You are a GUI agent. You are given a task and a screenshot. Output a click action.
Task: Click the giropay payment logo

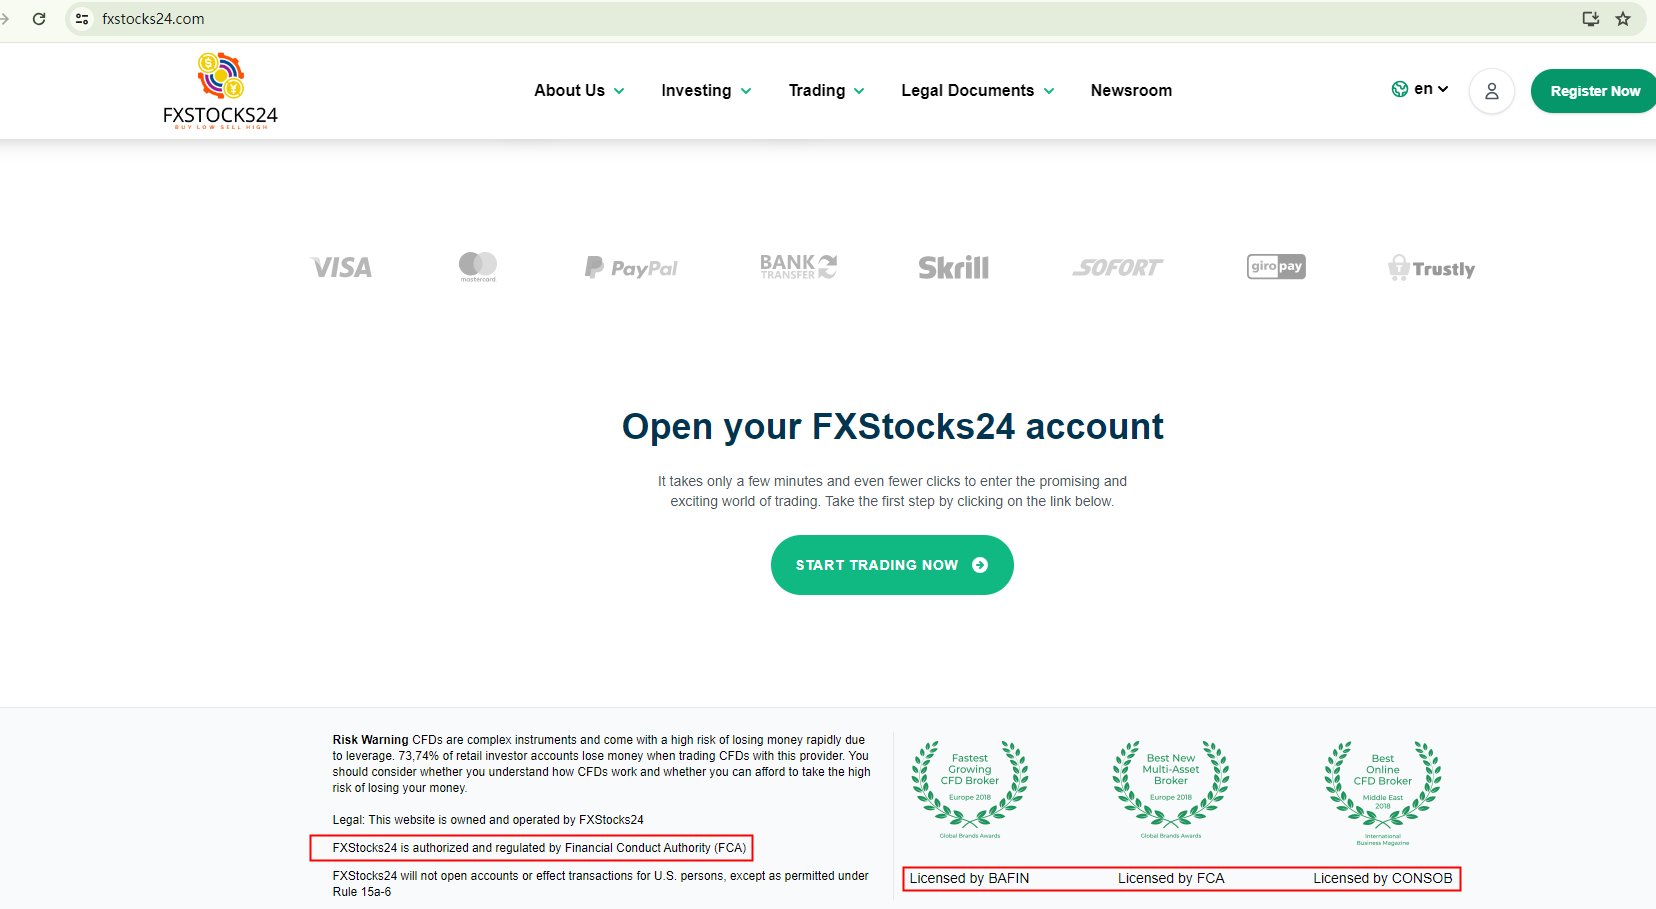coord(1276,266)
